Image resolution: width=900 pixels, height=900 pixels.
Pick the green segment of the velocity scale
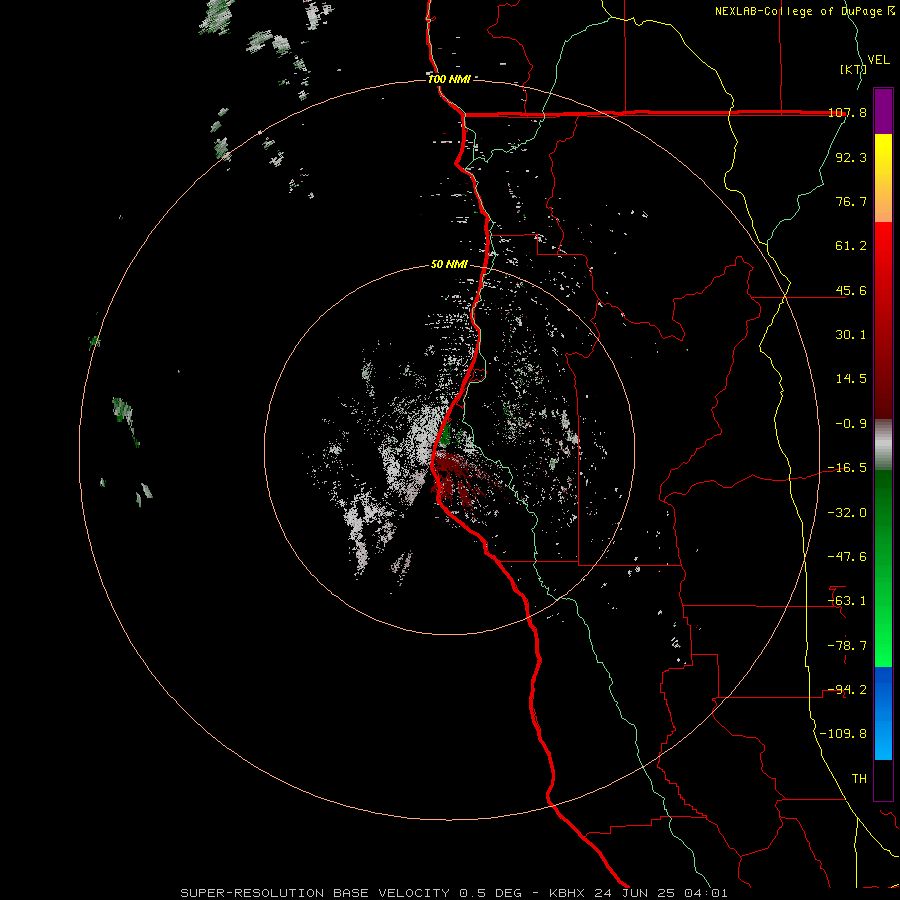[883, 568]
